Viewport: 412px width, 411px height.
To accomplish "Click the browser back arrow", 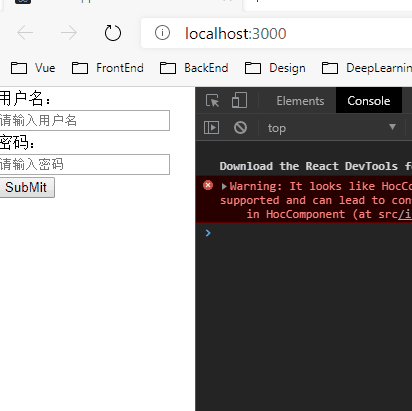I will tap(25, 33).
